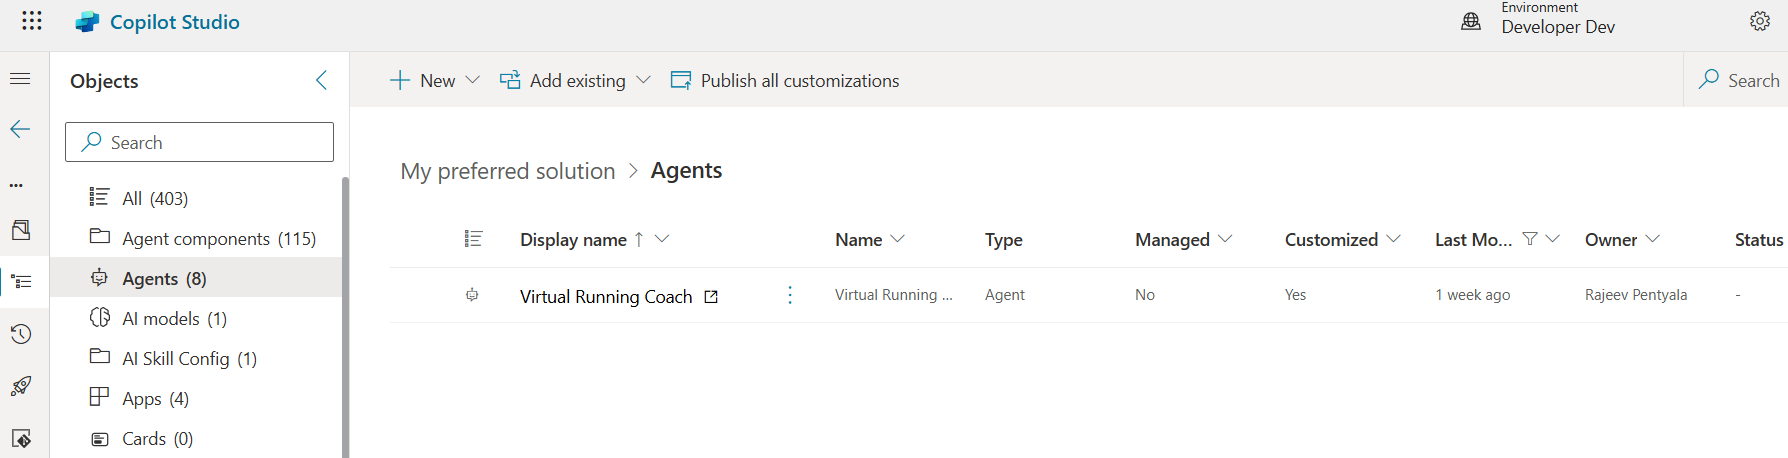Screen dimensions: 1788x458
Task: Open settings gear icon
Action: (1759, 21)
